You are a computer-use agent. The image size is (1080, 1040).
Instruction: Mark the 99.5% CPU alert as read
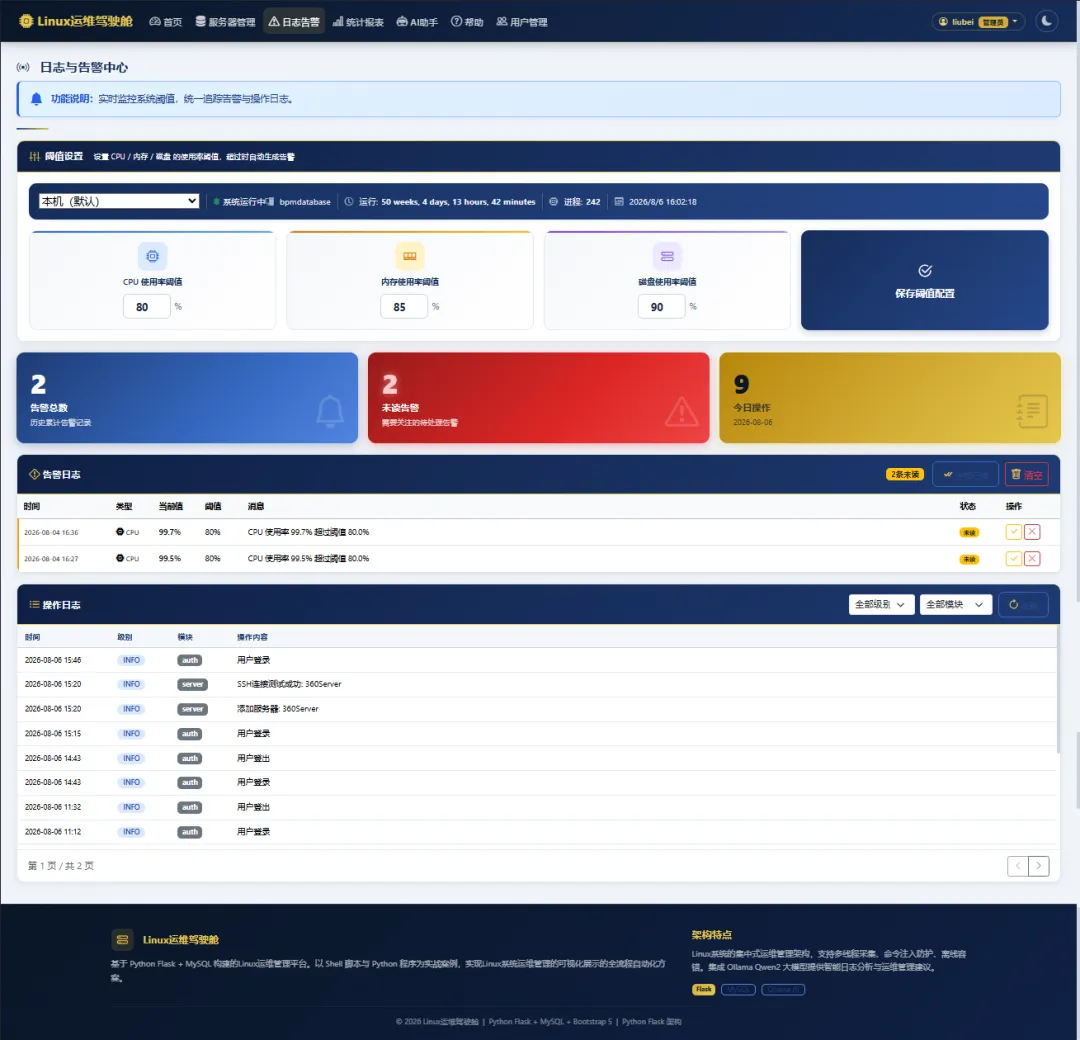1013,559
